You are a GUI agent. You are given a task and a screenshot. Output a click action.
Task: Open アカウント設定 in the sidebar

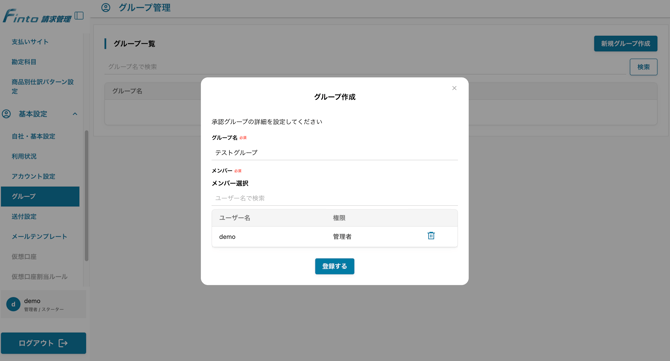coord(33,176)
